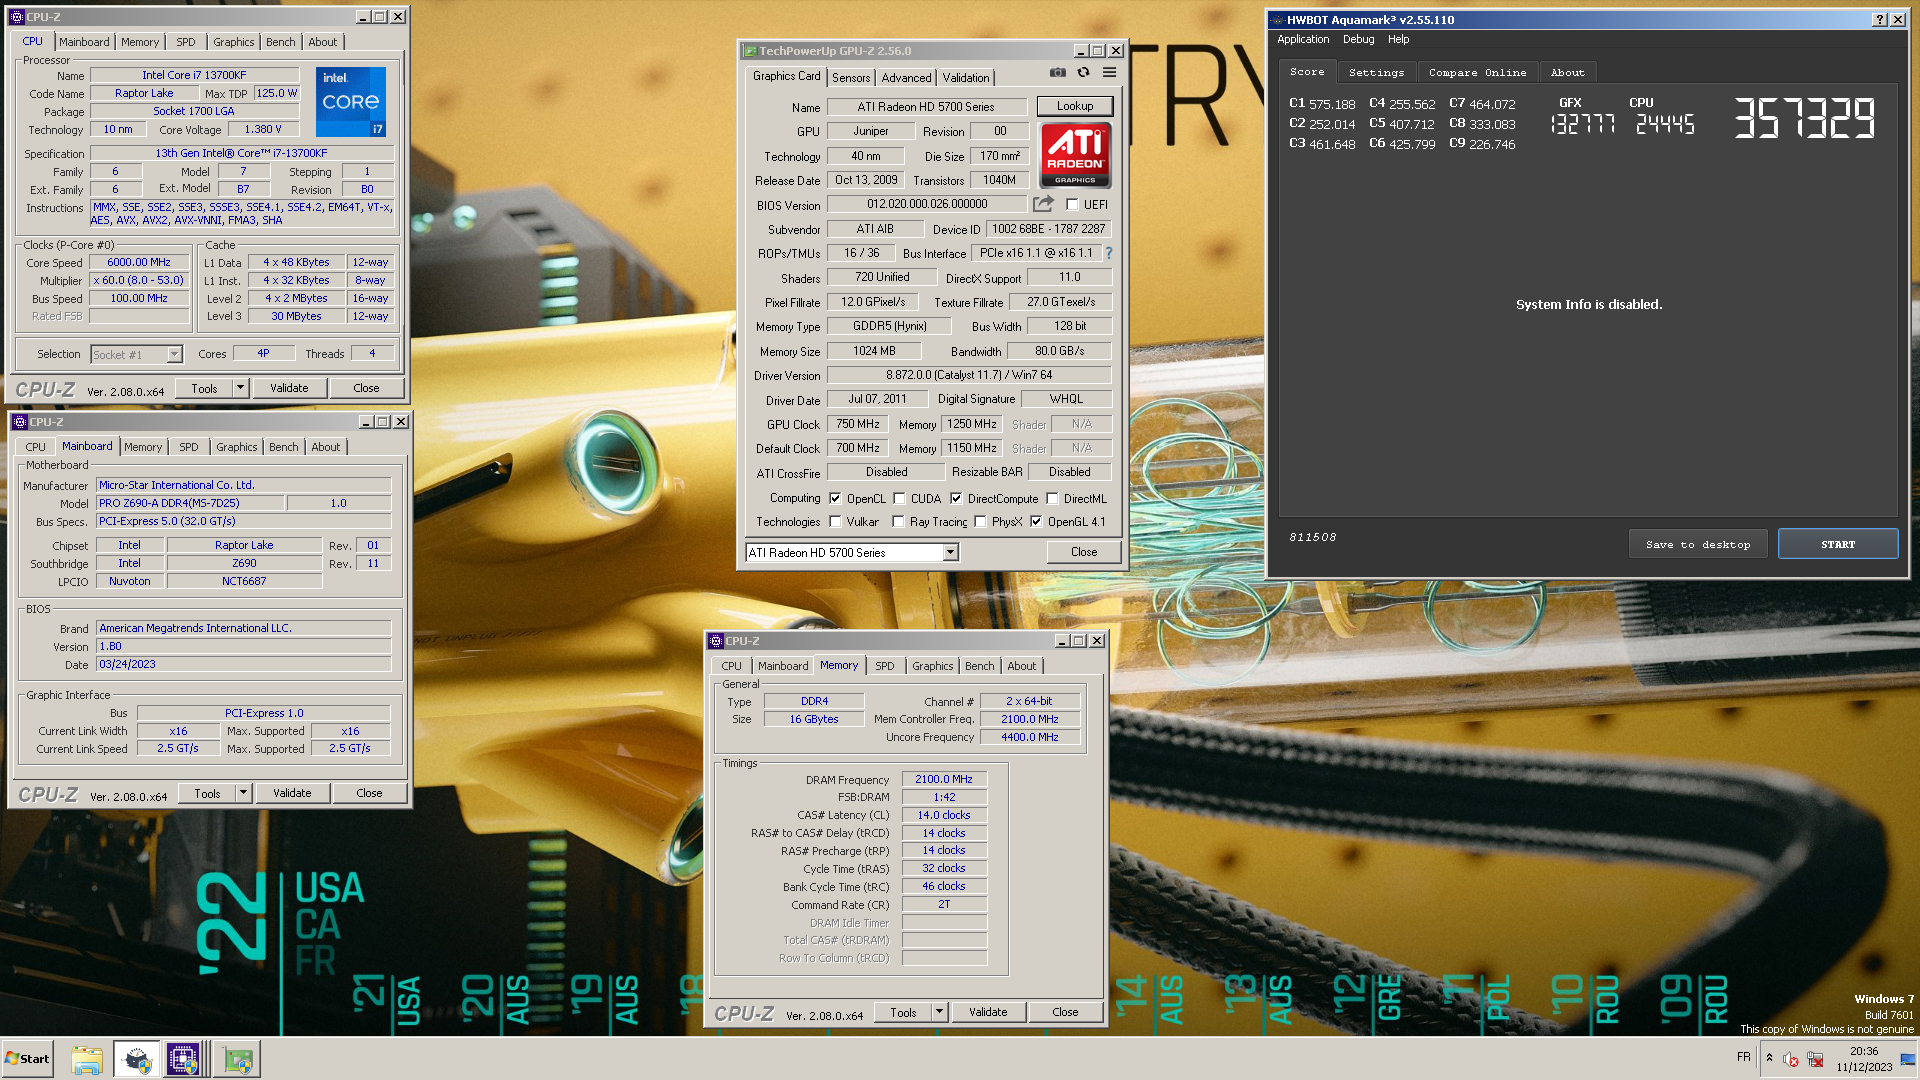Click the START button in Aquamark
1920x1080 pixels.
tap(1837, 544)
